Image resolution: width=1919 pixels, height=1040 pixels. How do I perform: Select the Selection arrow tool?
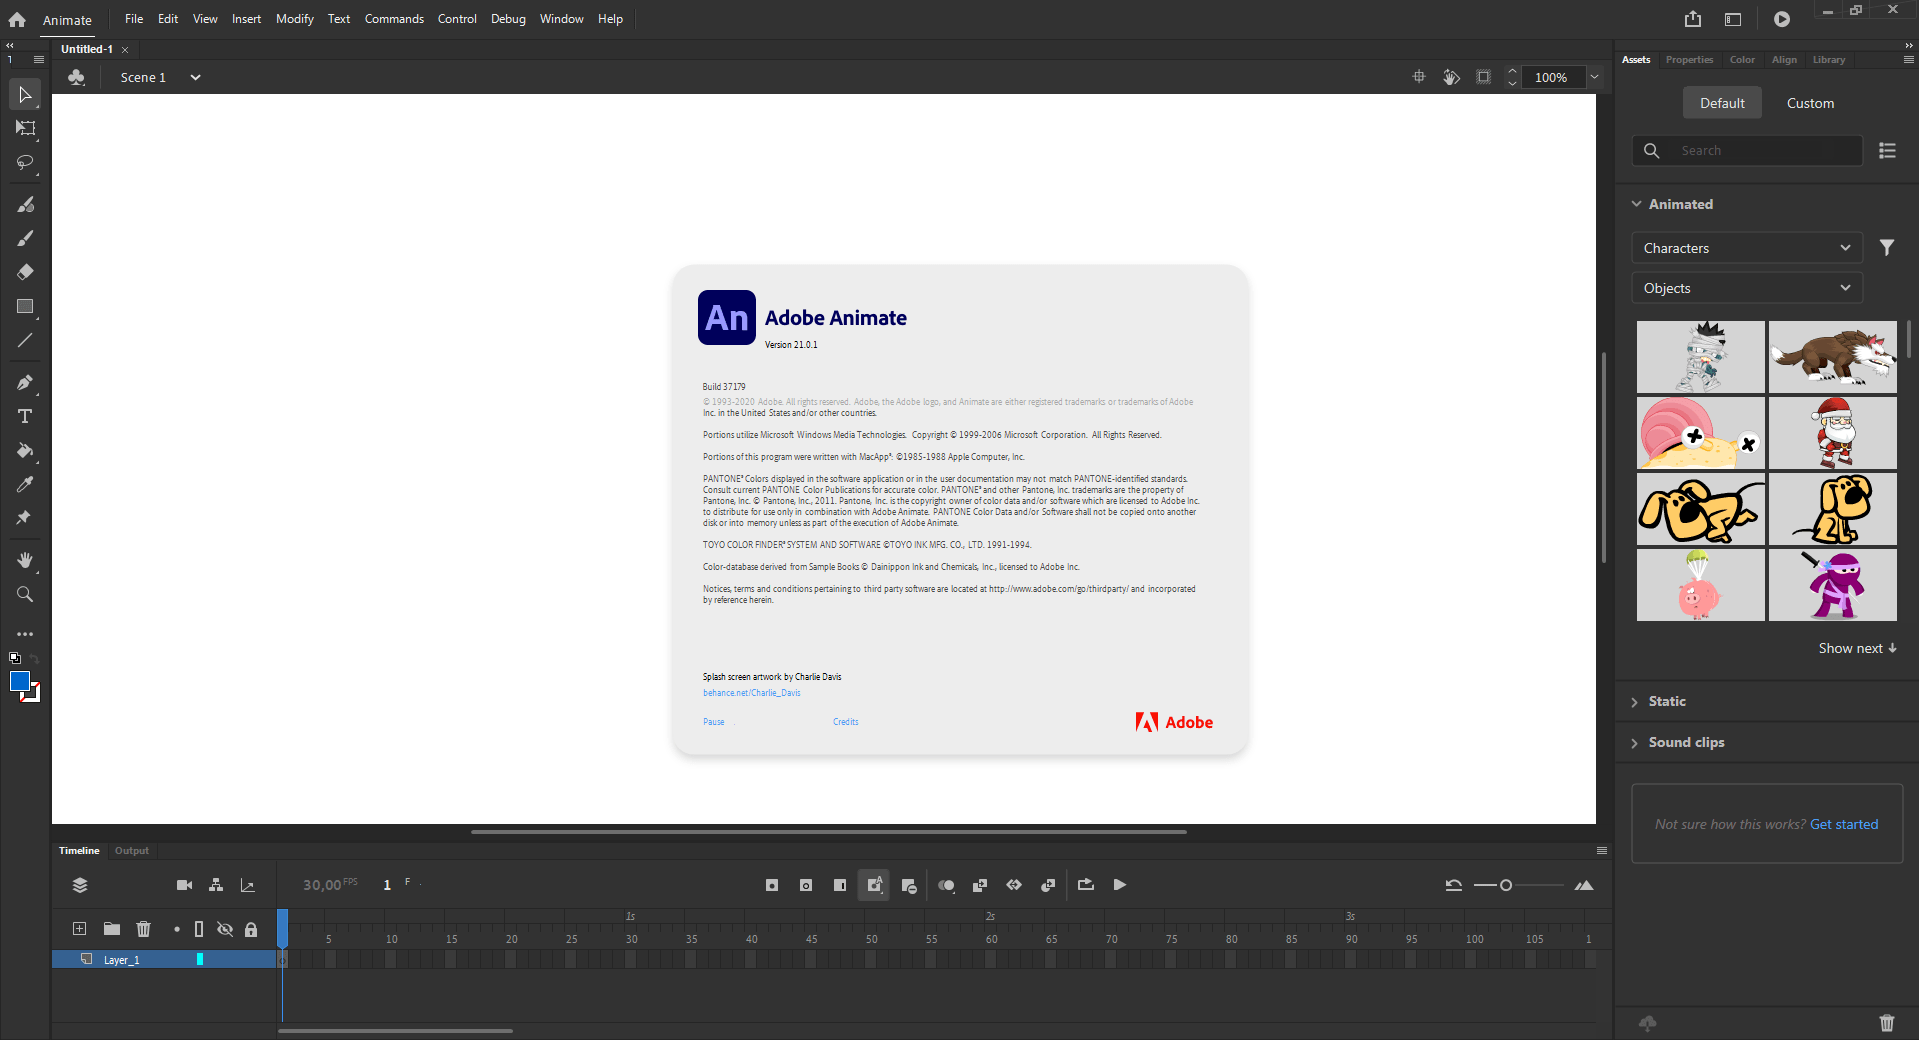(x=25, y=95)
